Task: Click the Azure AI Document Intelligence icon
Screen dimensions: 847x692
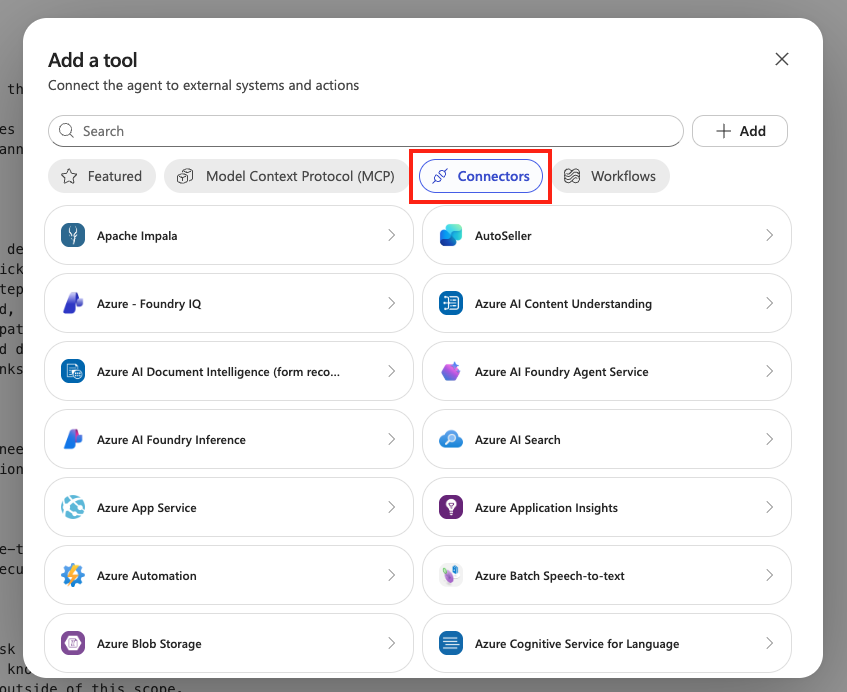Action: coord(73,372)
